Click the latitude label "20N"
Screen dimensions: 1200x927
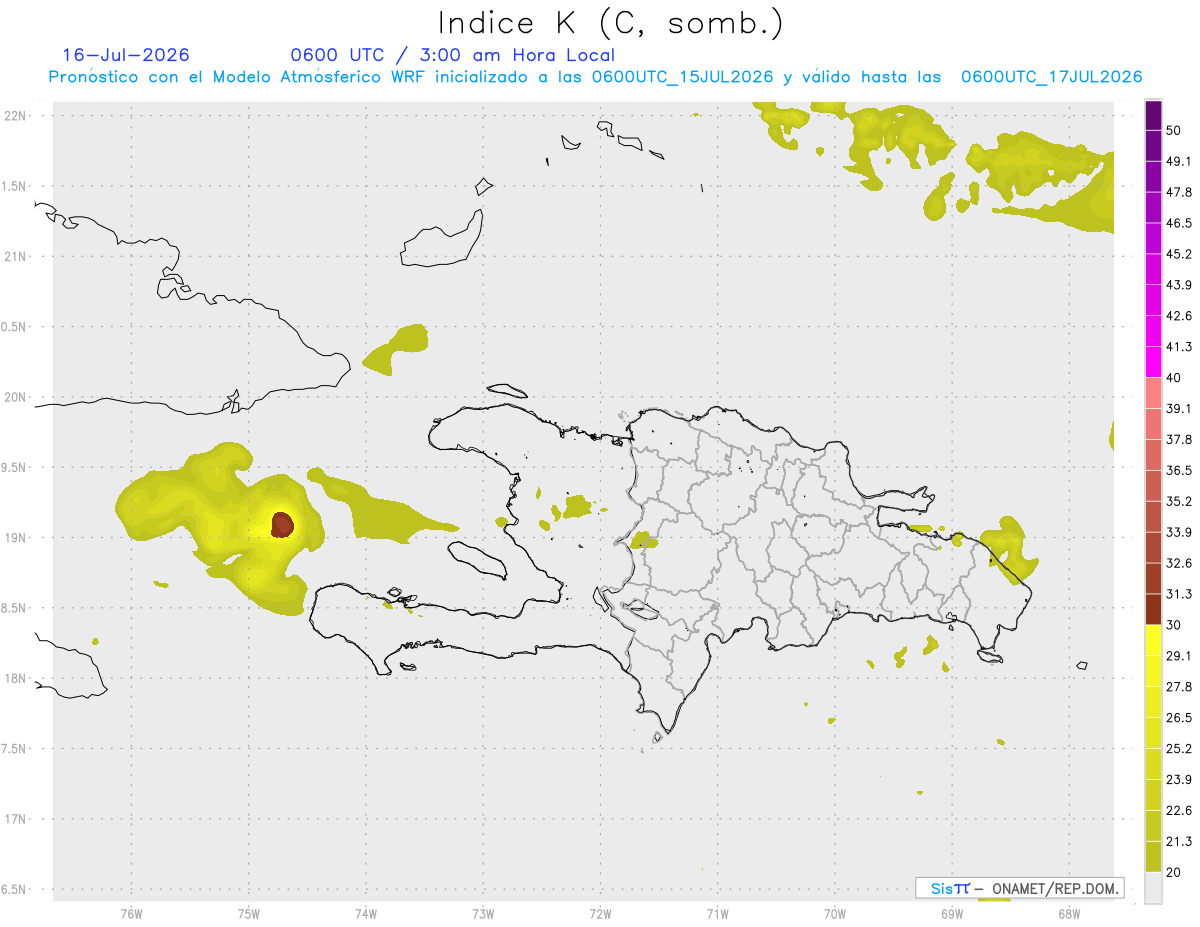tap(15, 397)
